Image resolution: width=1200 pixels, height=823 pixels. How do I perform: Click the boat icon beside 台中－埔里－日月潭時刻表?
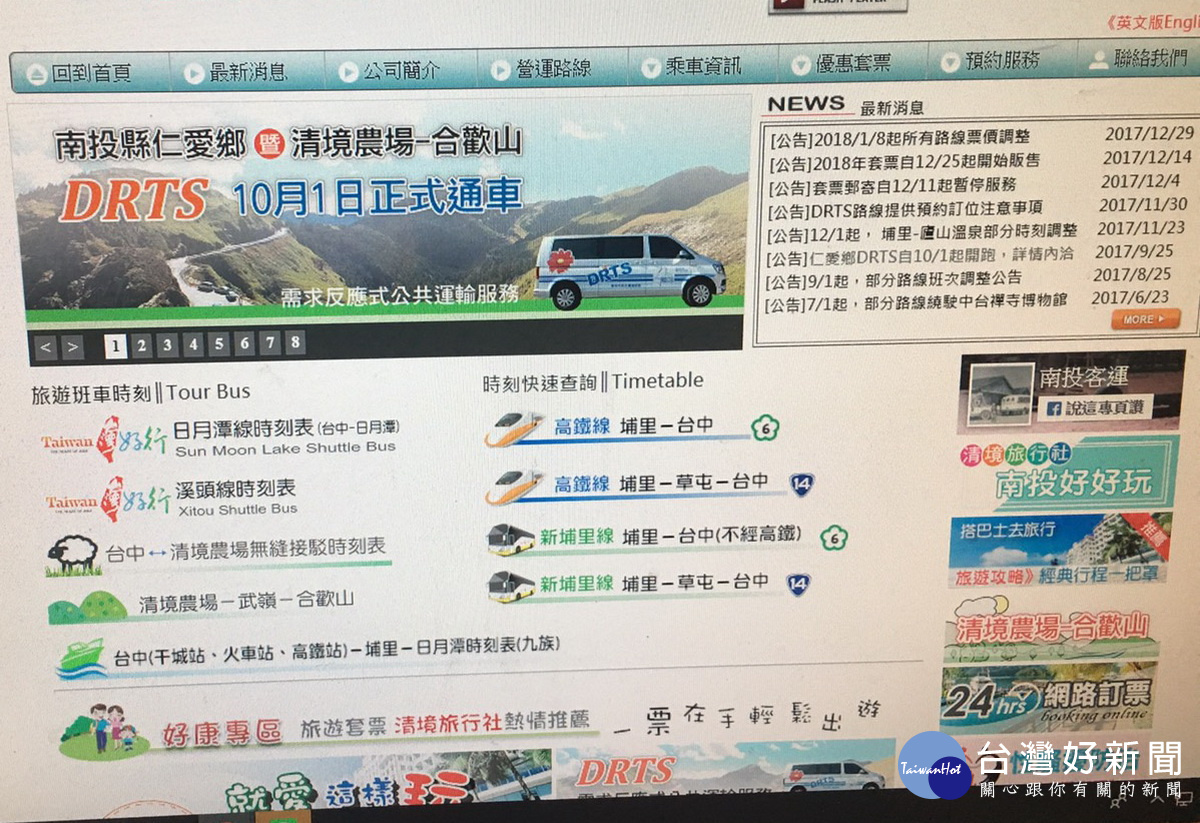82,657
